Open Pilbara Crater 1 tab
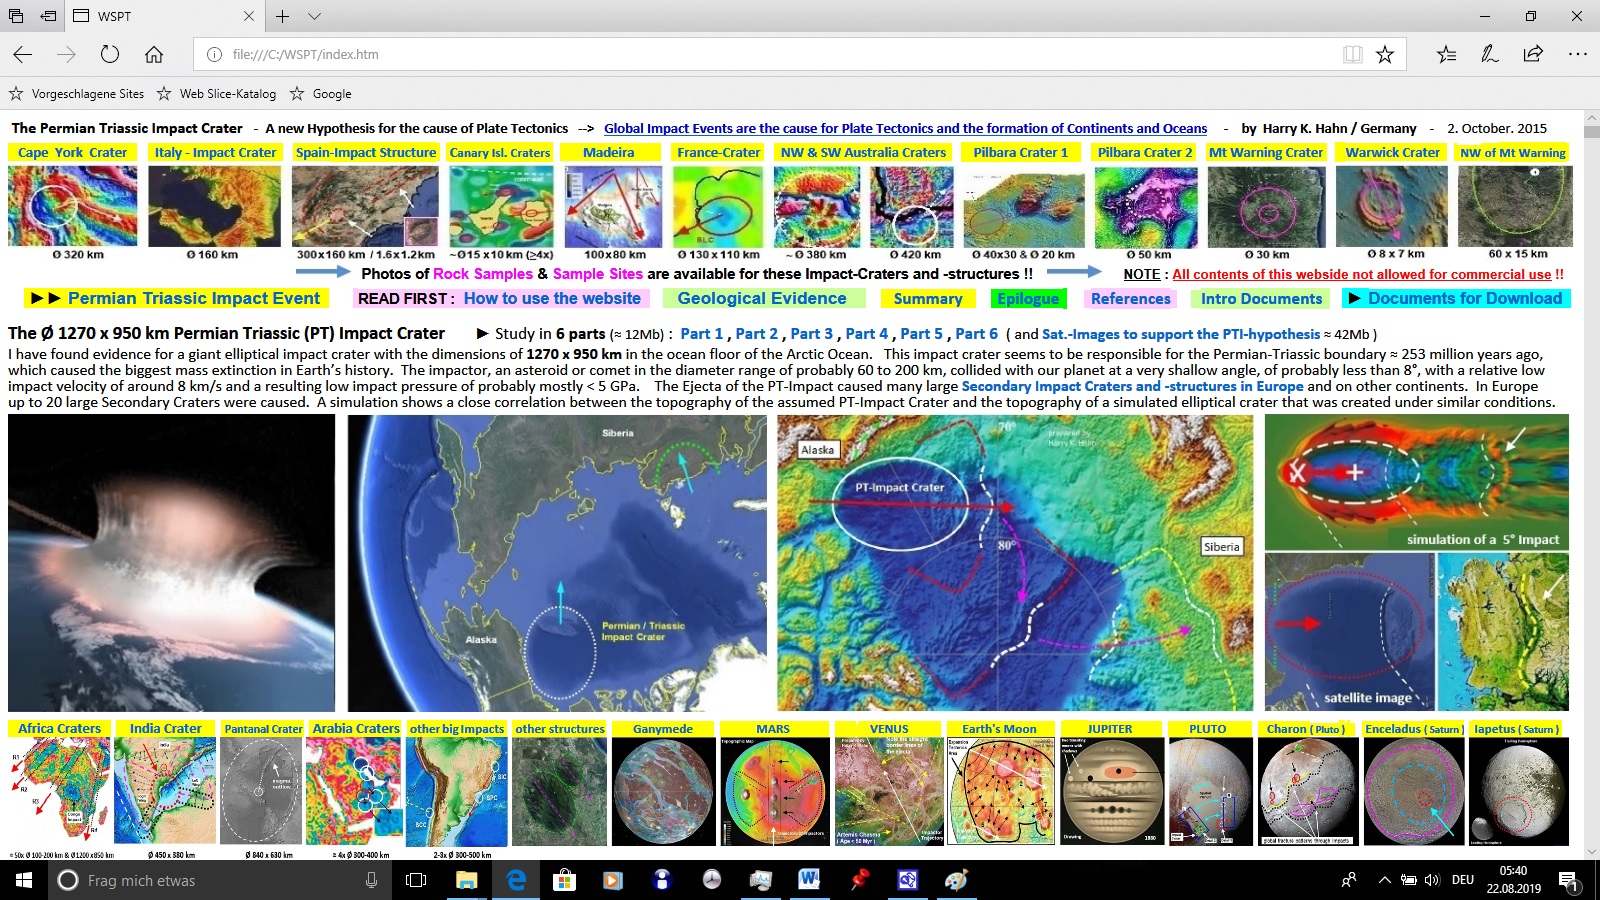Viewport: 1600px width, 900px height. point(1021,152)
